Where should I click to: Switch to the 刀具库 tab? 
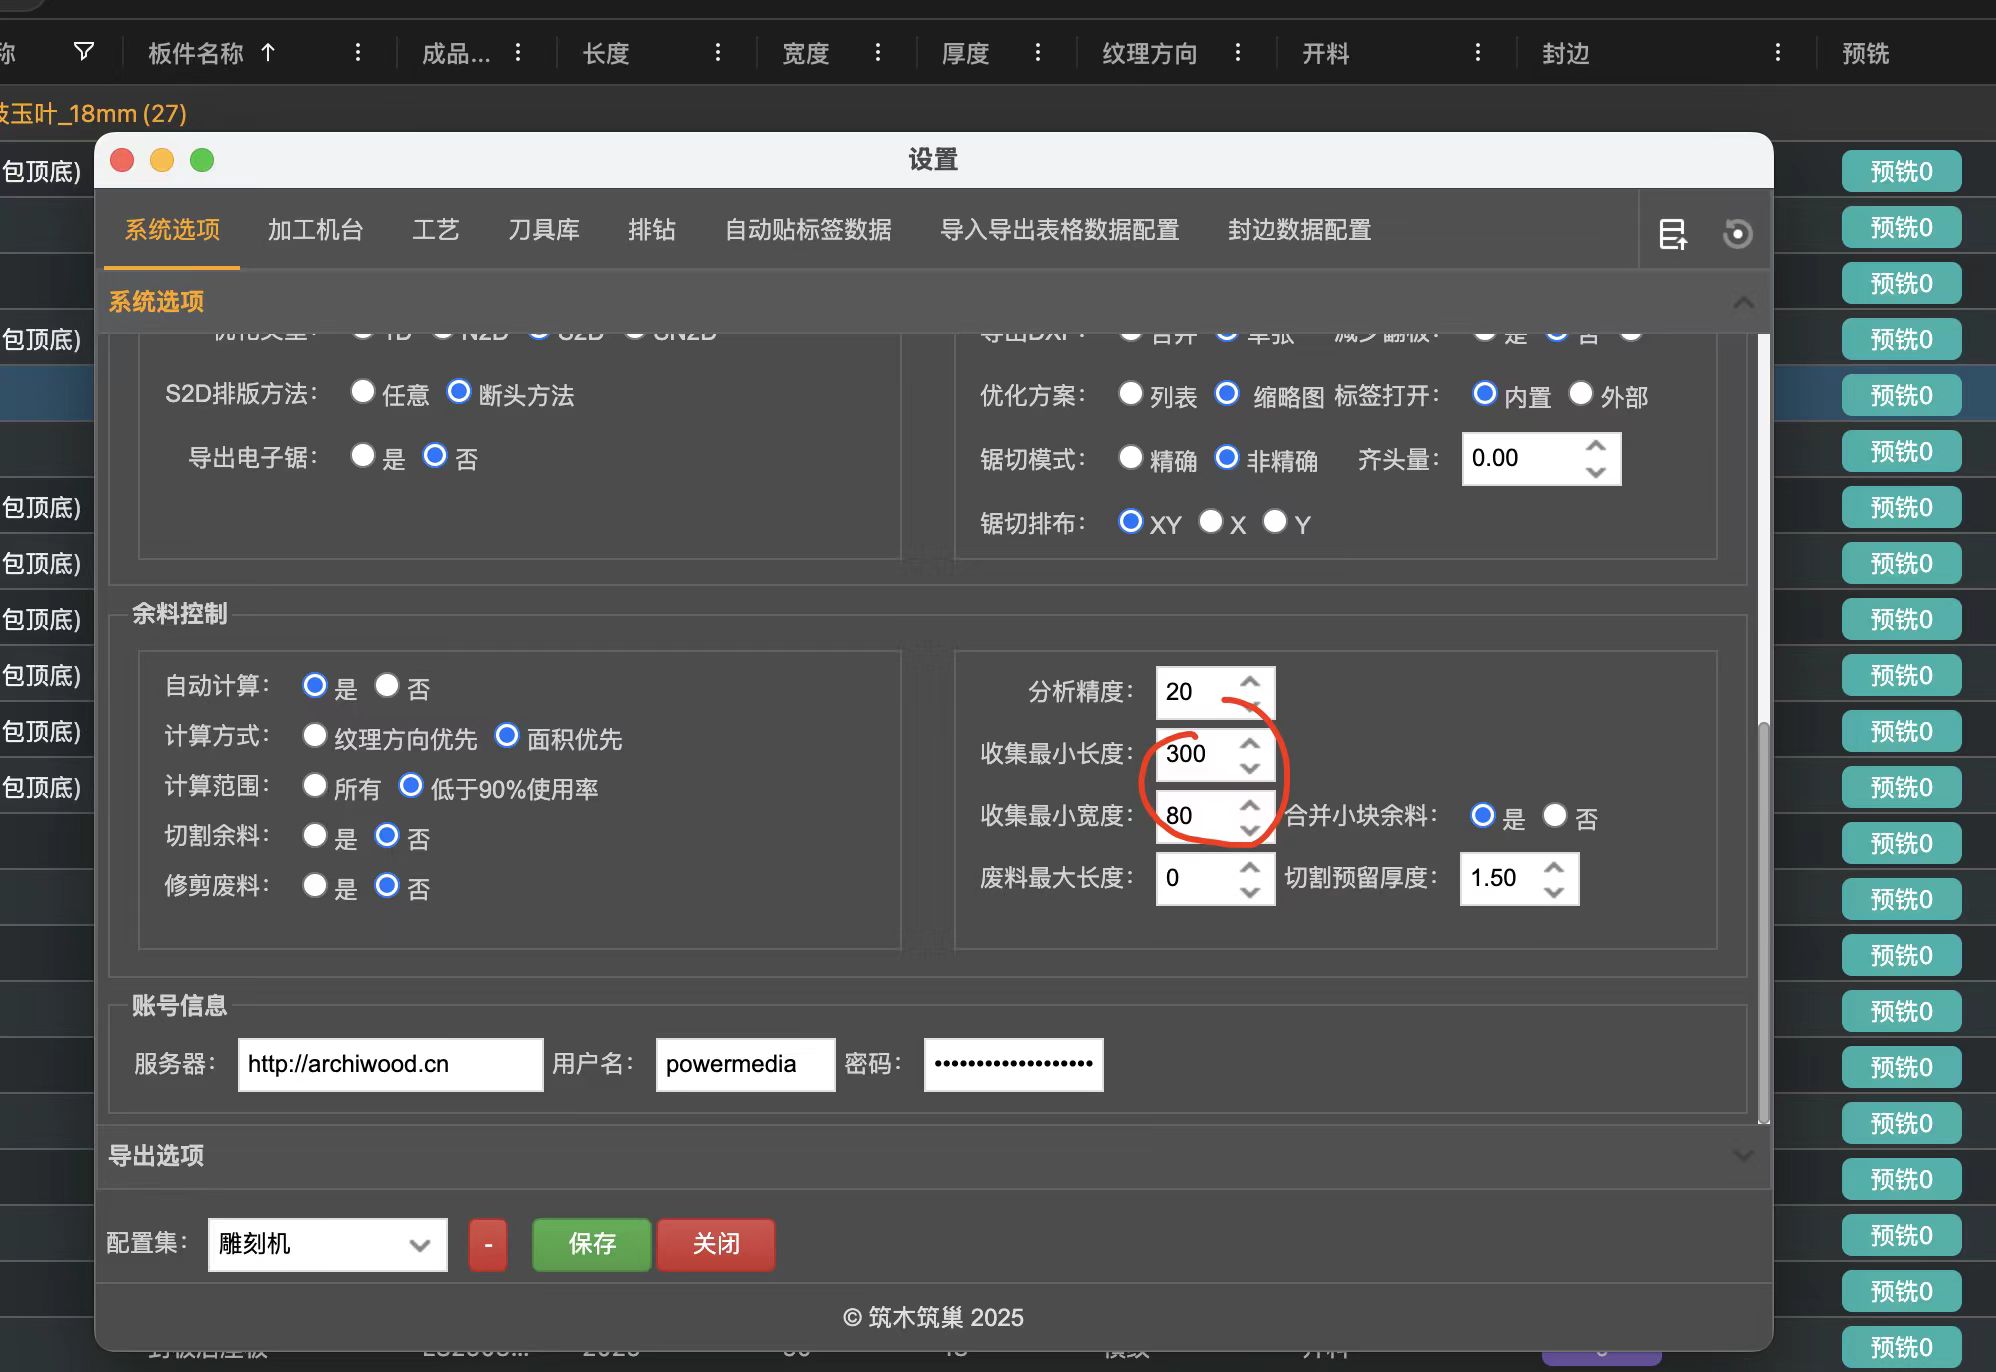543,230
